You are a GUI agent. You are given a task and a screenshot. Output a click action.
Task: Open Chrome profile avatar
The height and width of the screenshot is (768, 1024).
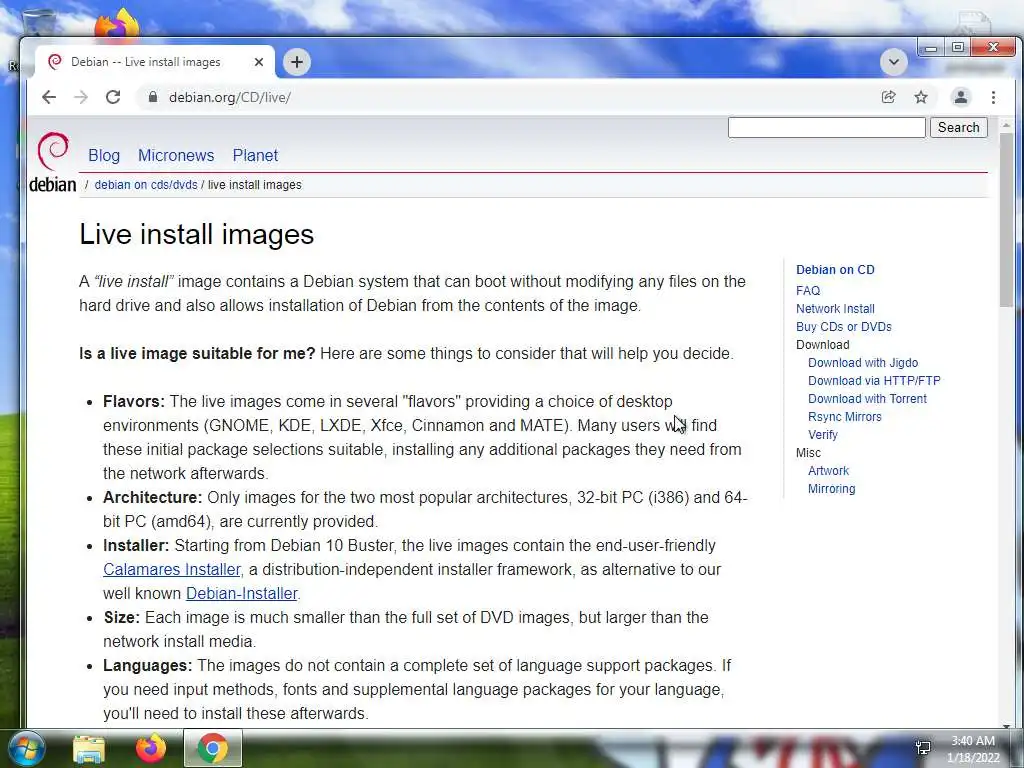tap(961, 97)
